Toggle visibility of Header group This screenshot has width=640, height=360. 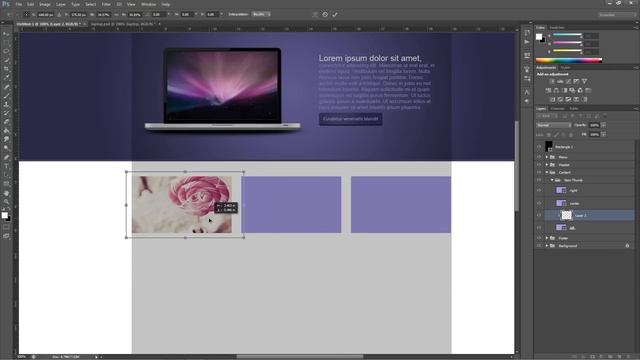tap(539, 164)
